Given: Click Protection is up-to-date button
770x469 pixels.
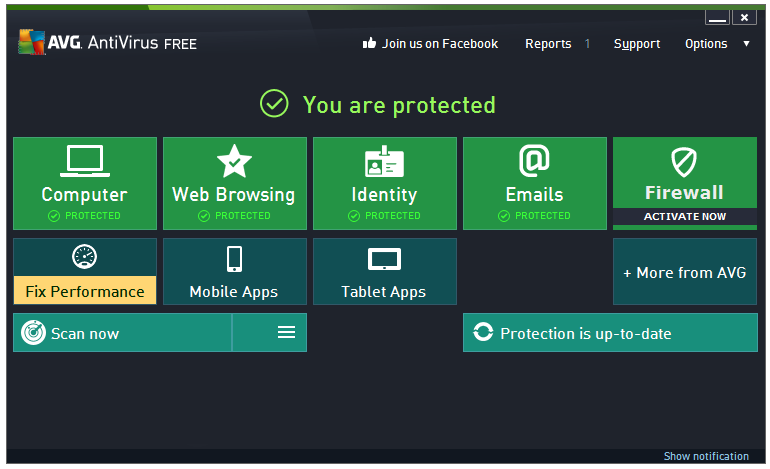Looking at the screenshot, I should (x=610, y=333).
